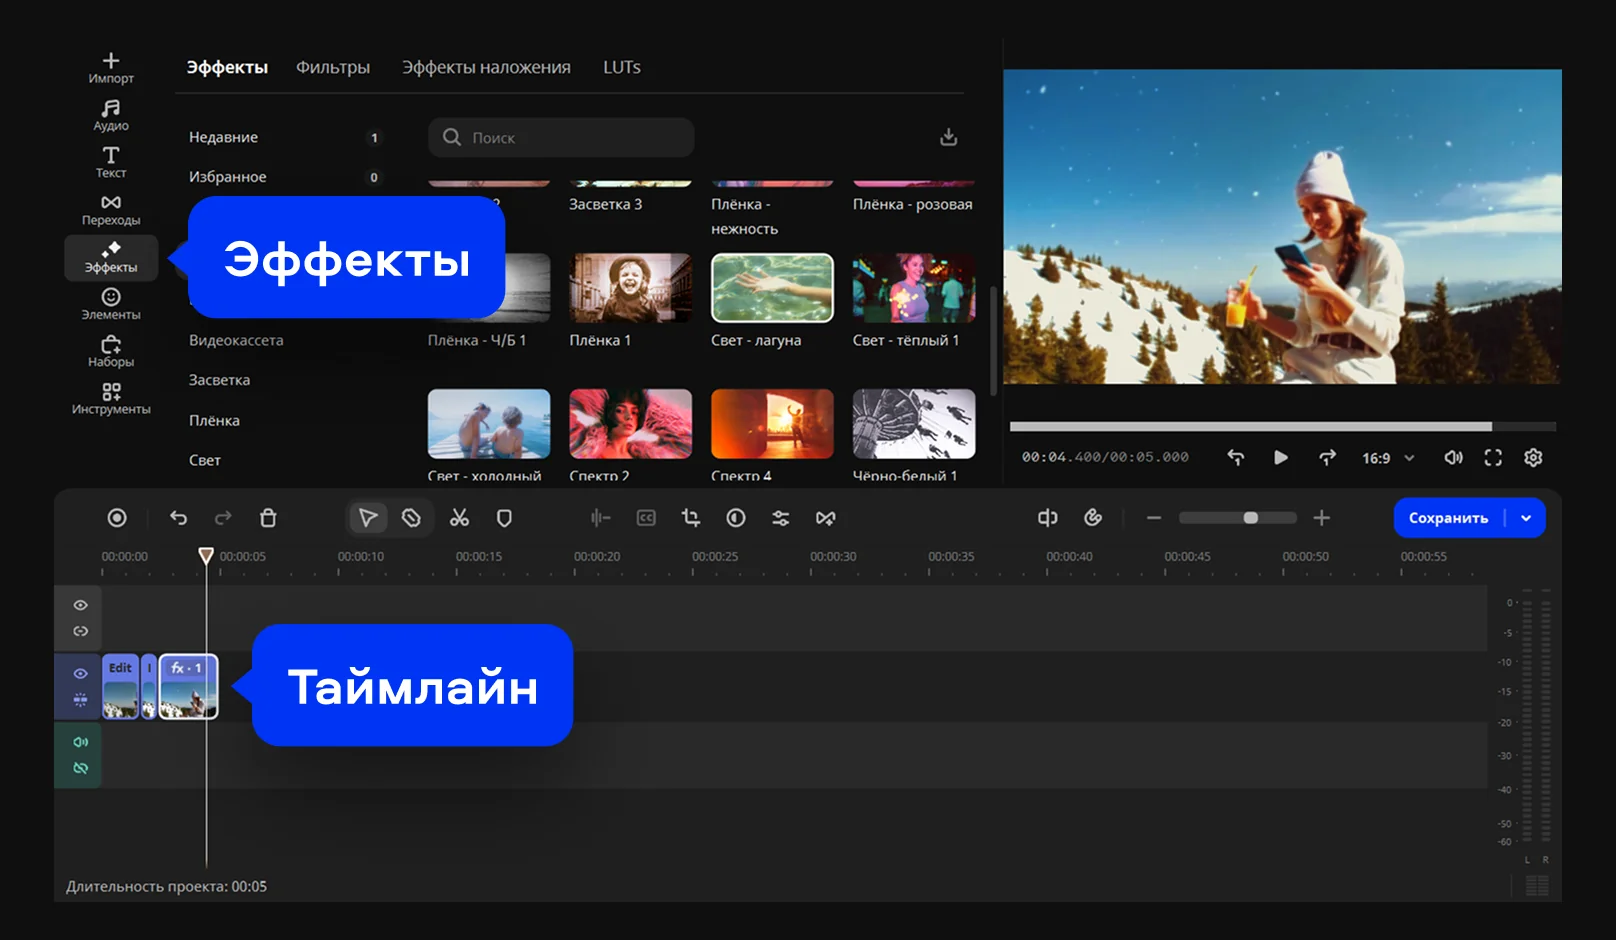Image resolution: width=1616 pixels, height=940 pixels.
Task: Add a marker with the marker icon
Action: pos(505,518)
